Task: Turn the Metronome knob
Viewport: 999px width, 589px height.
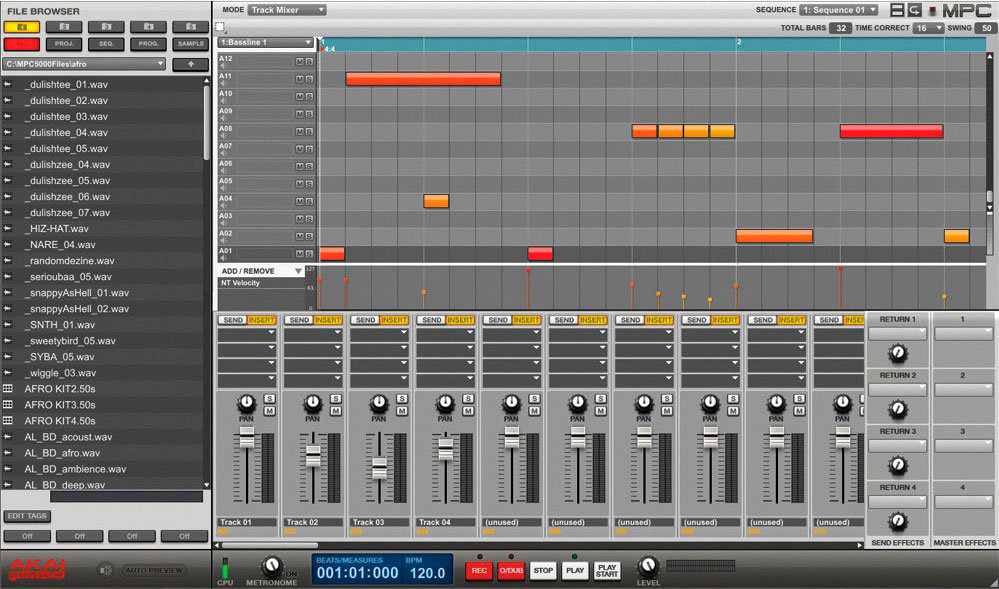Action: [x=270, y=567]
